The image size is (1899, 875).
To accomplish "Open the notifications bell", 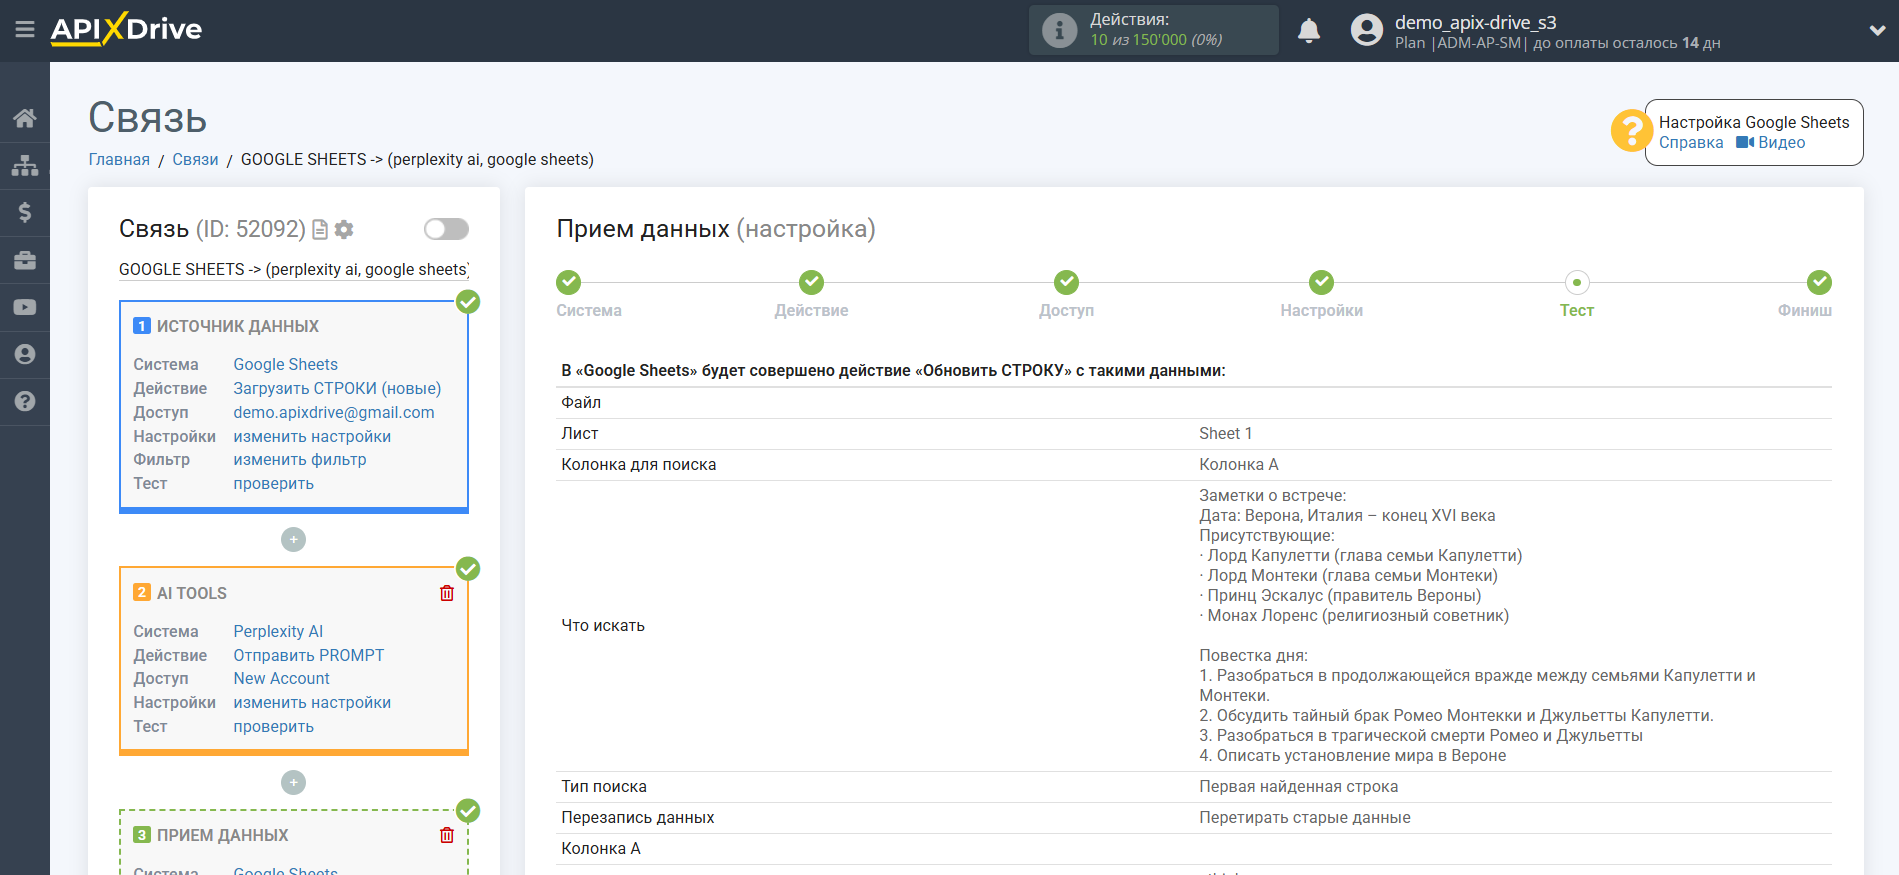I will click(1308, 31).
